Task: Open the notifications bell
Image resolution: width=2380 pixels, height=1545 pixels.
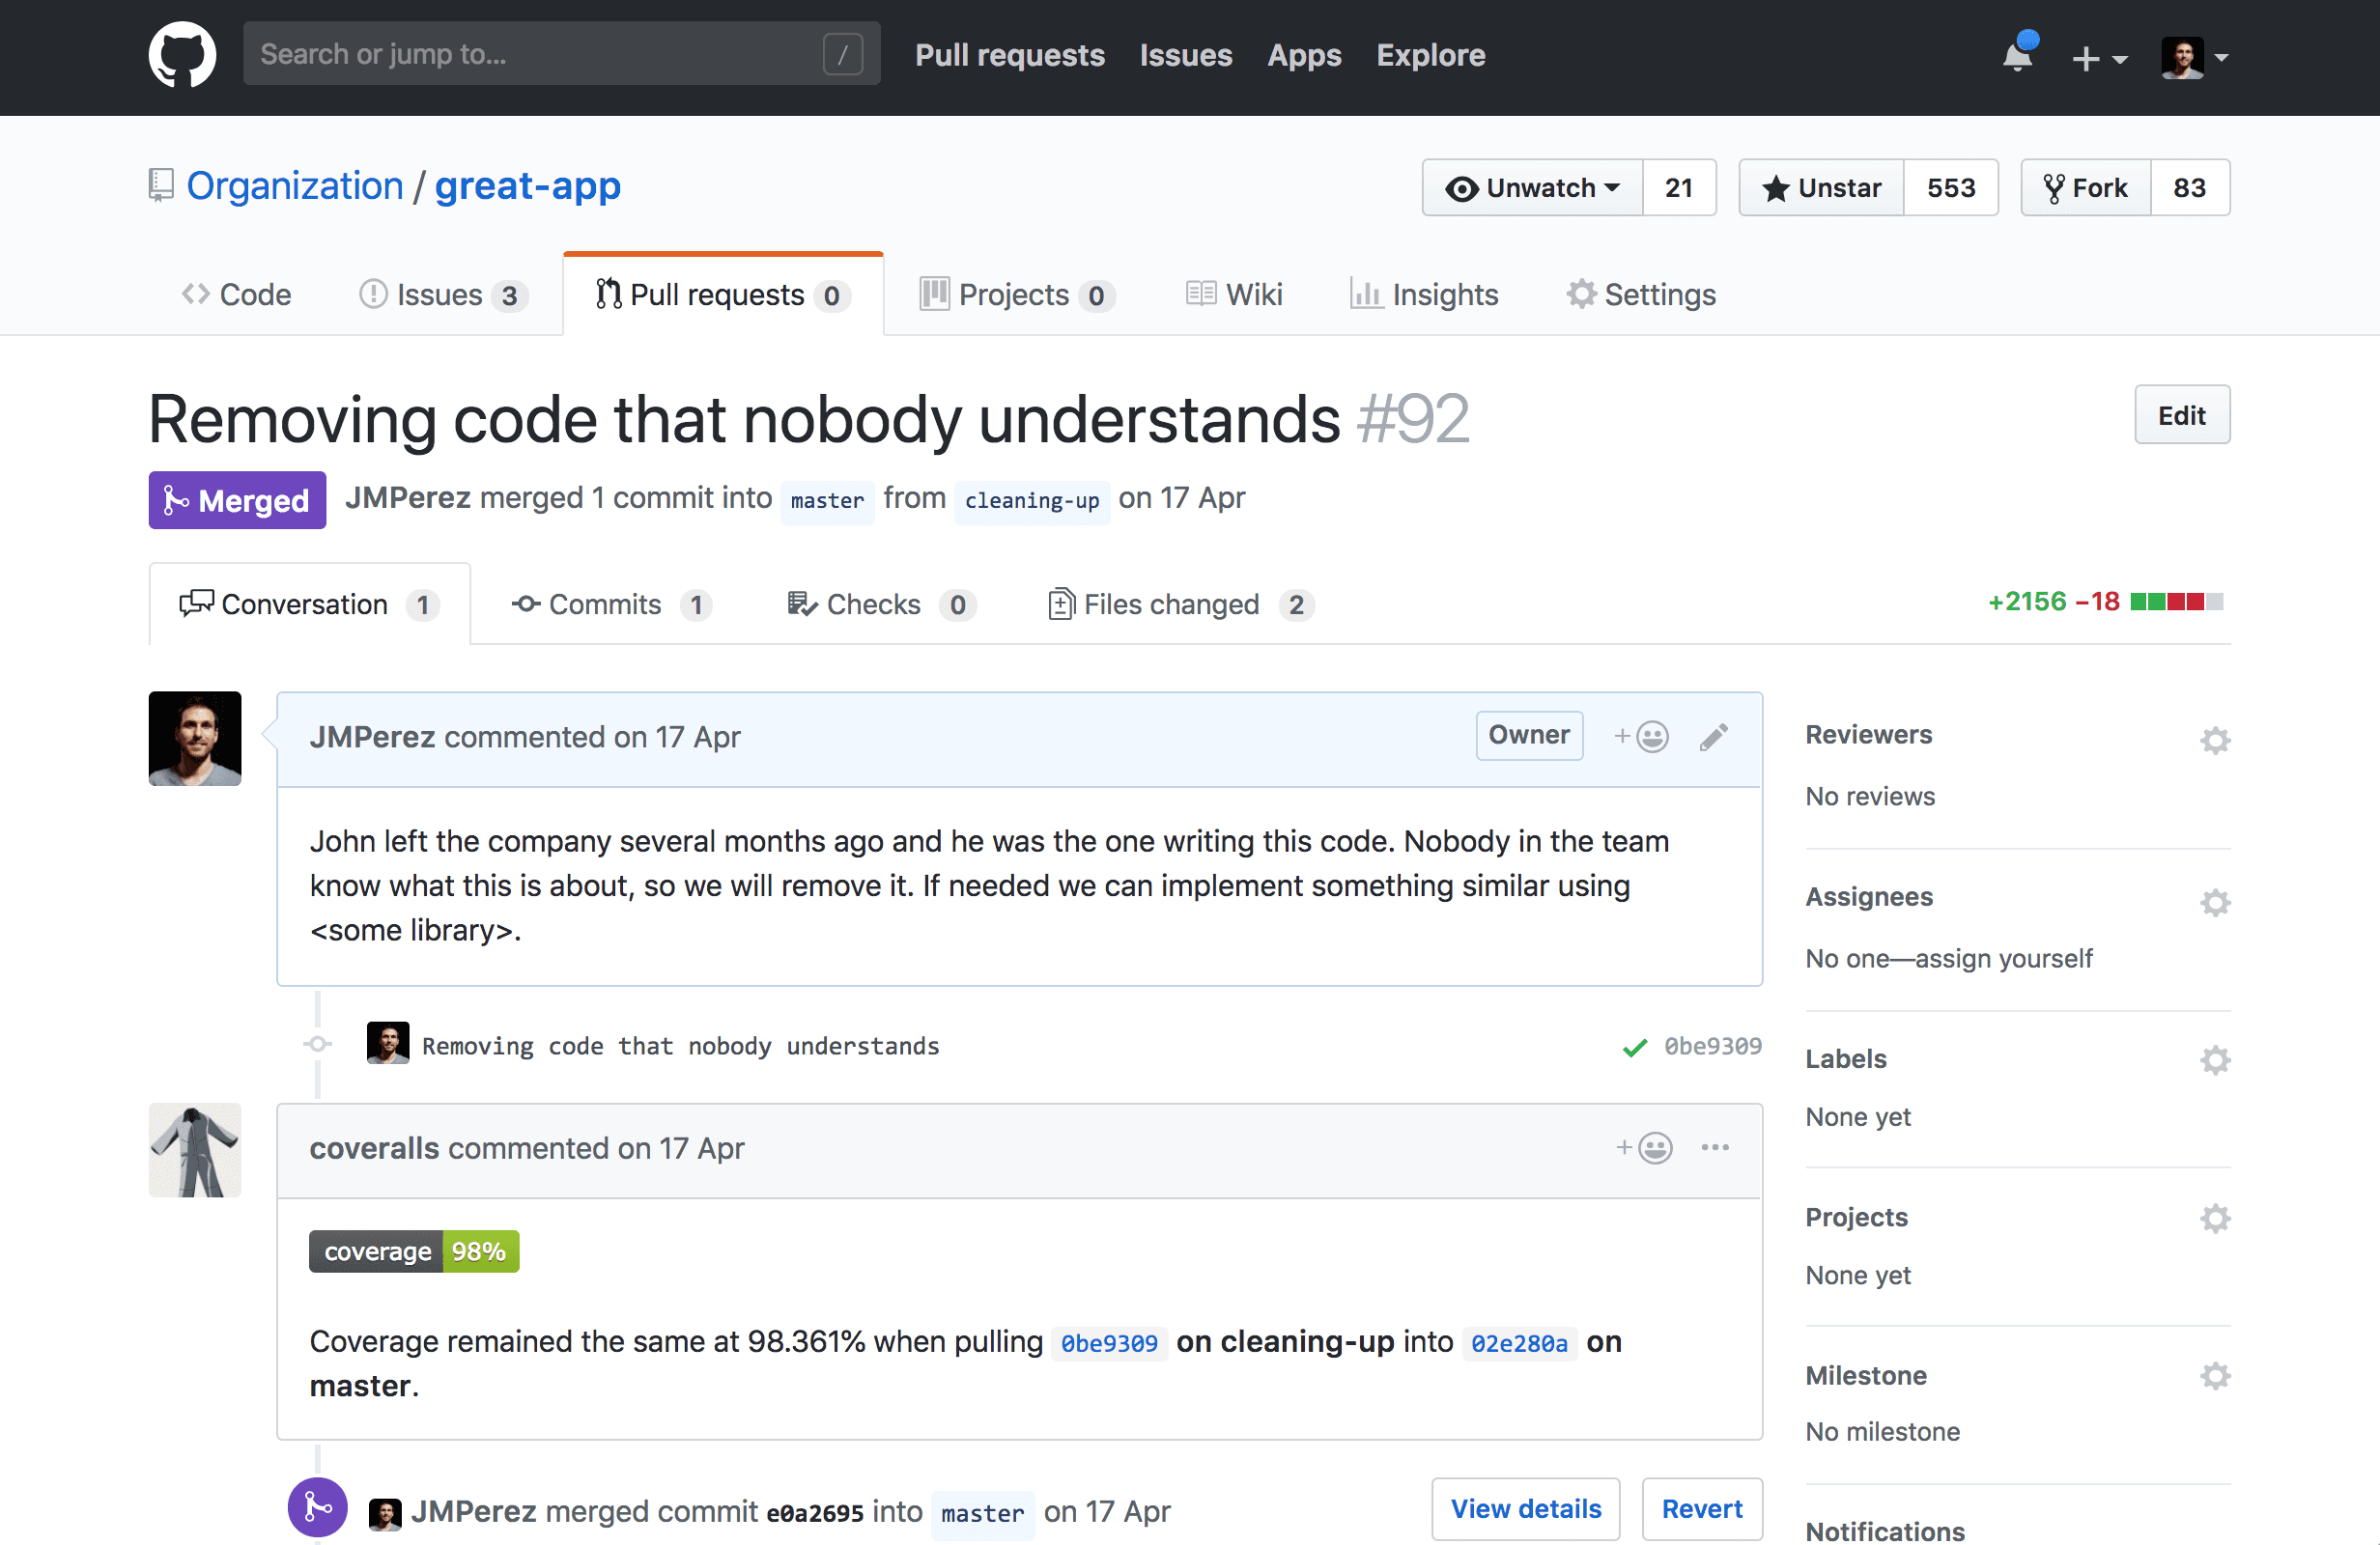Action: [2017, 57]
